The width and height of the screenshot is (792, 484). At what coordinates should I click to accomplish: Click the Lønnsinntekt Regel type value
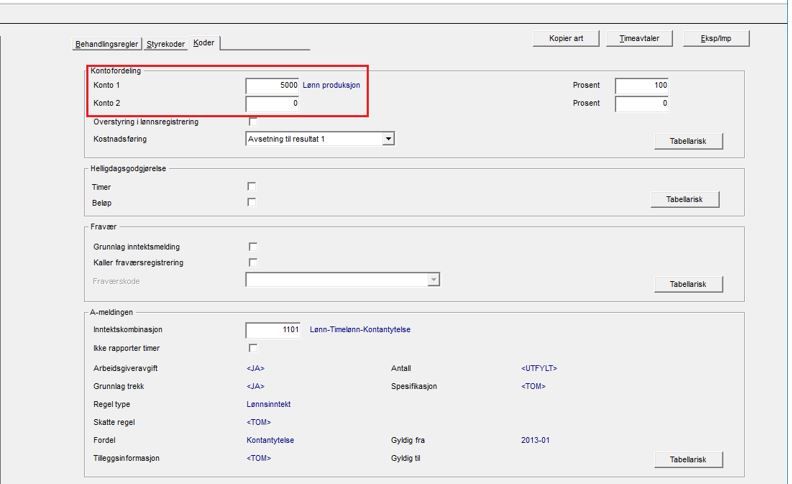tap(269, 404)
